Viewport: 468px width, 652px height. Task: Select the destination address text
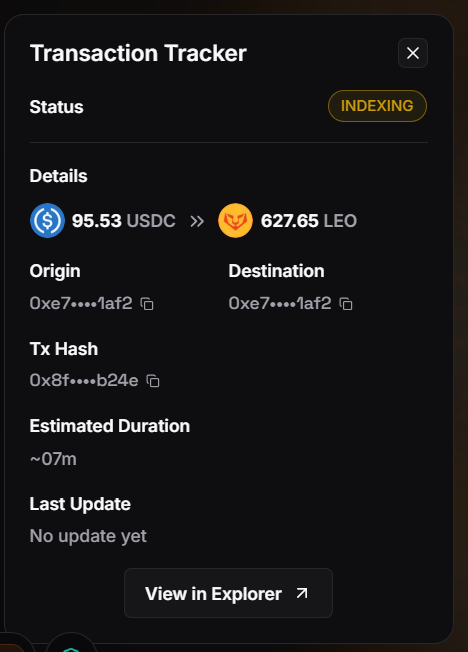[x=280, y=304]
